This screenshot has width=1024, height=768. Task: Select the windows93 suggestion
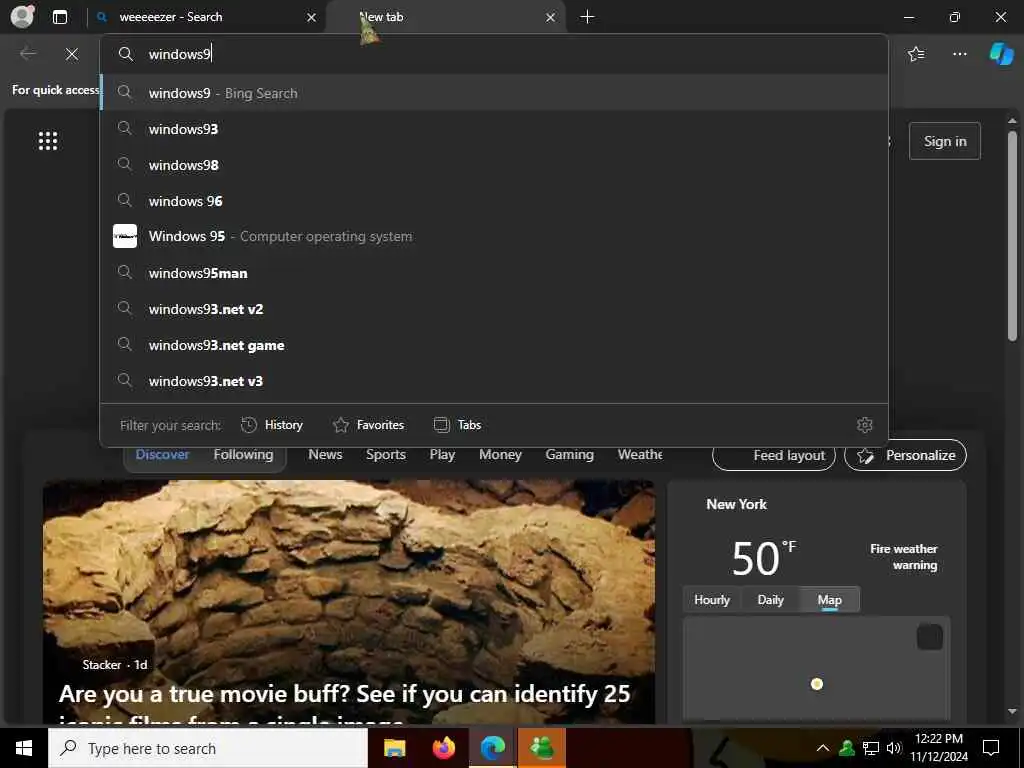(494, 129)
